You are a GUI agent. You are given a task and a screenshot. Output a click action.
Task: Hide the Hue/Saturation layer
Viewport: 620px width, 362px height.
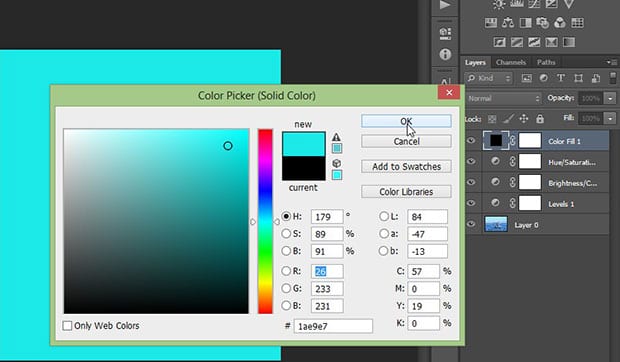pos(471,161)
